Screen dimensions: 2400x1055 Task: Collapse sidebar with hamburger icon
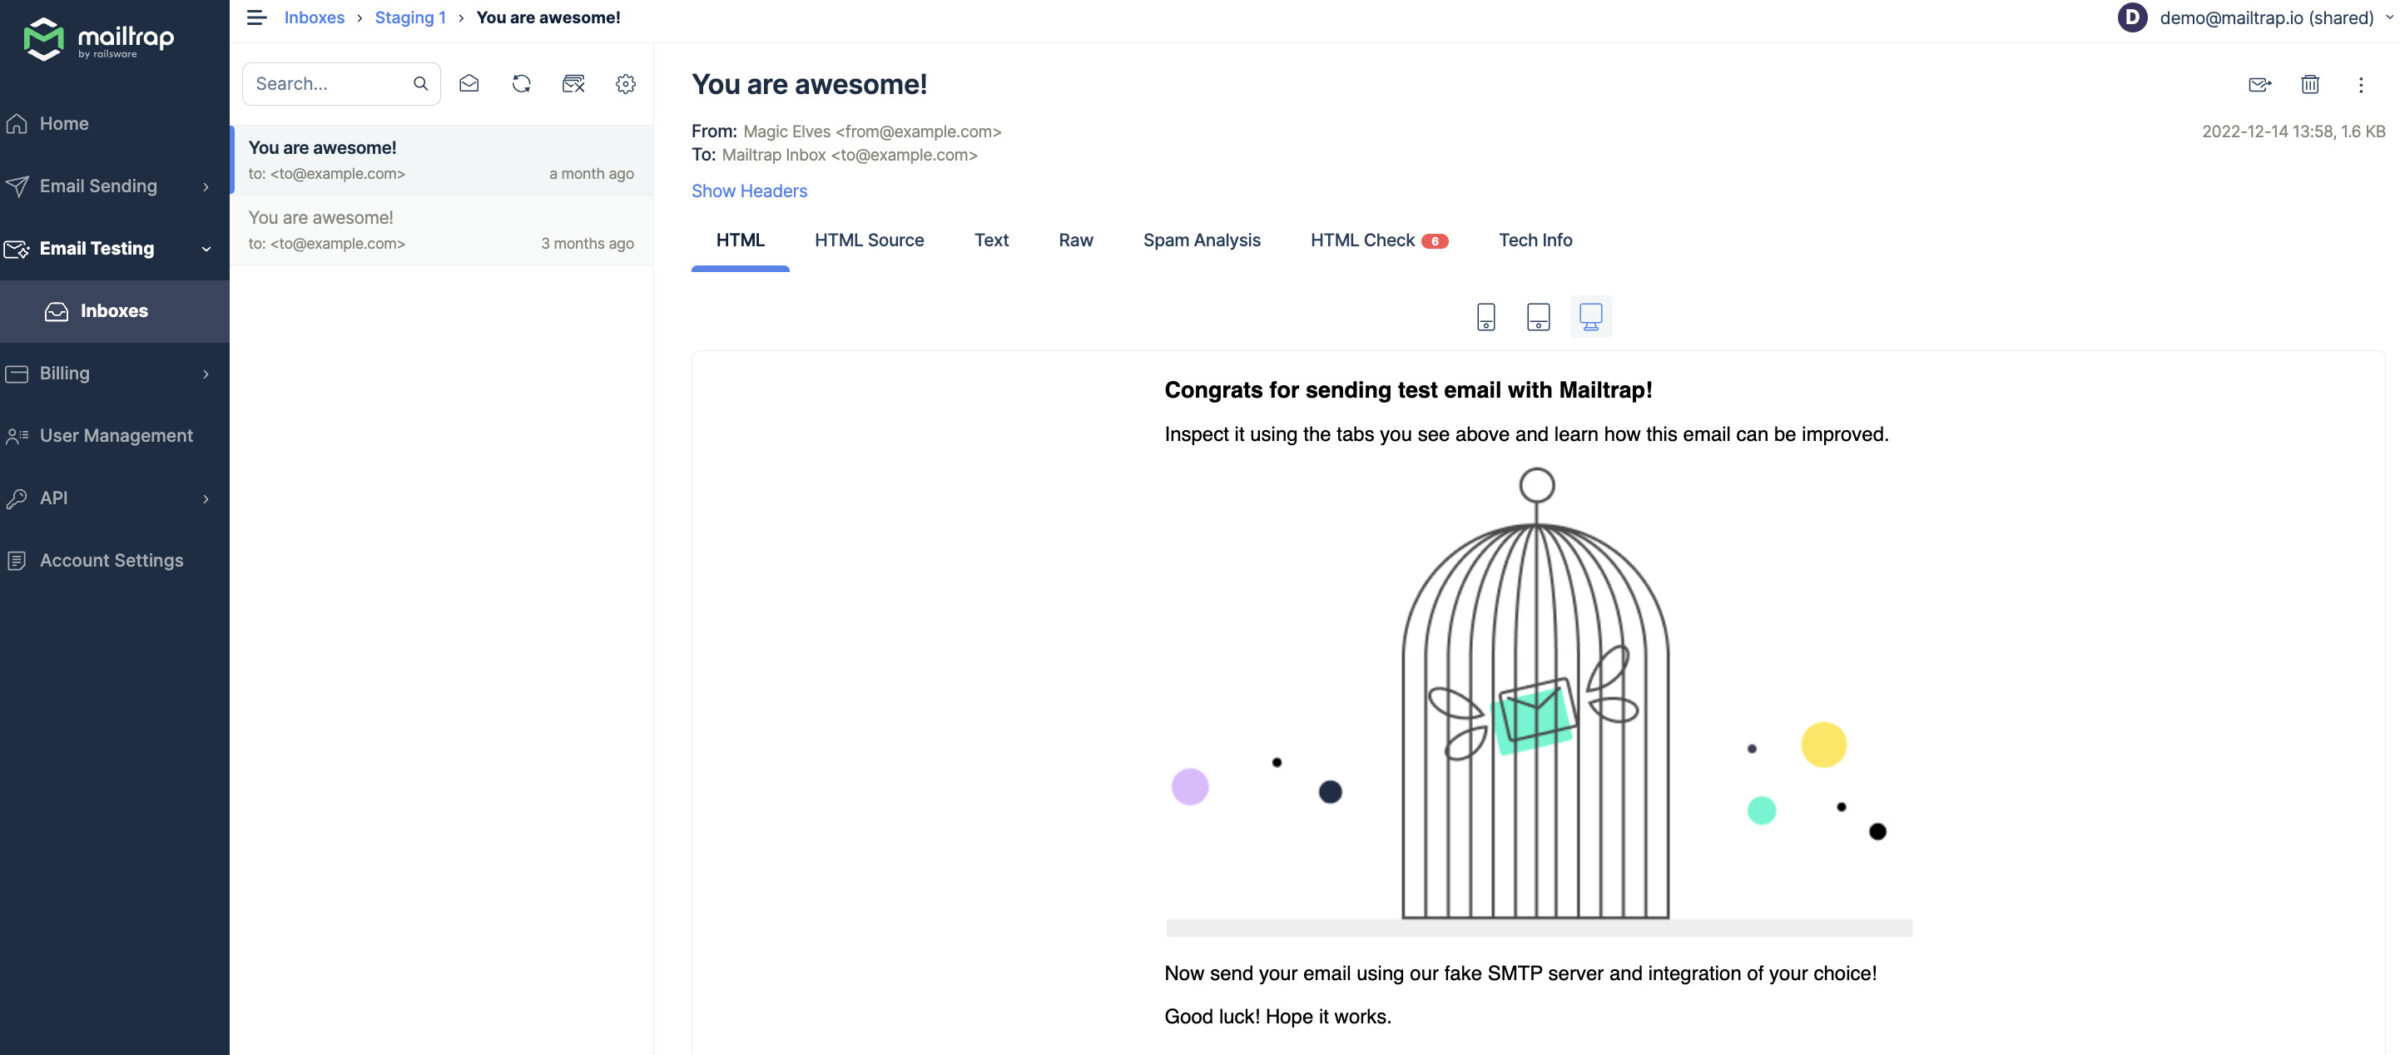pos(257,18)
